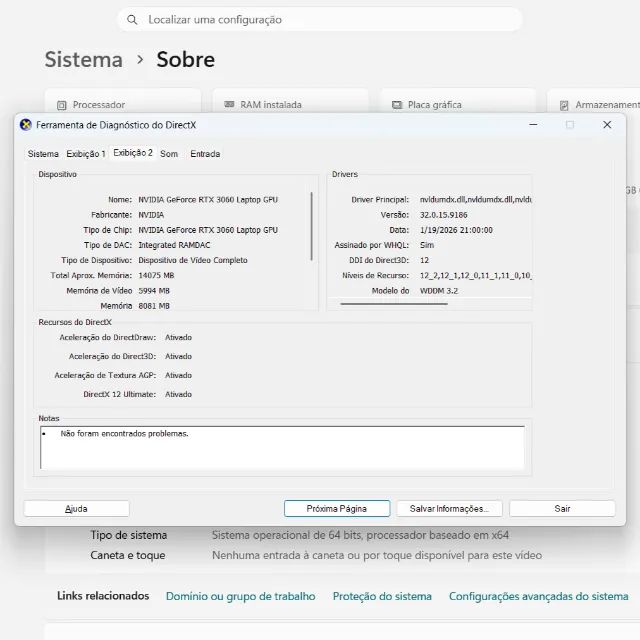
Task: Click the Nome value RTX 3060 Laptop GPU
Action: [208, 200]
